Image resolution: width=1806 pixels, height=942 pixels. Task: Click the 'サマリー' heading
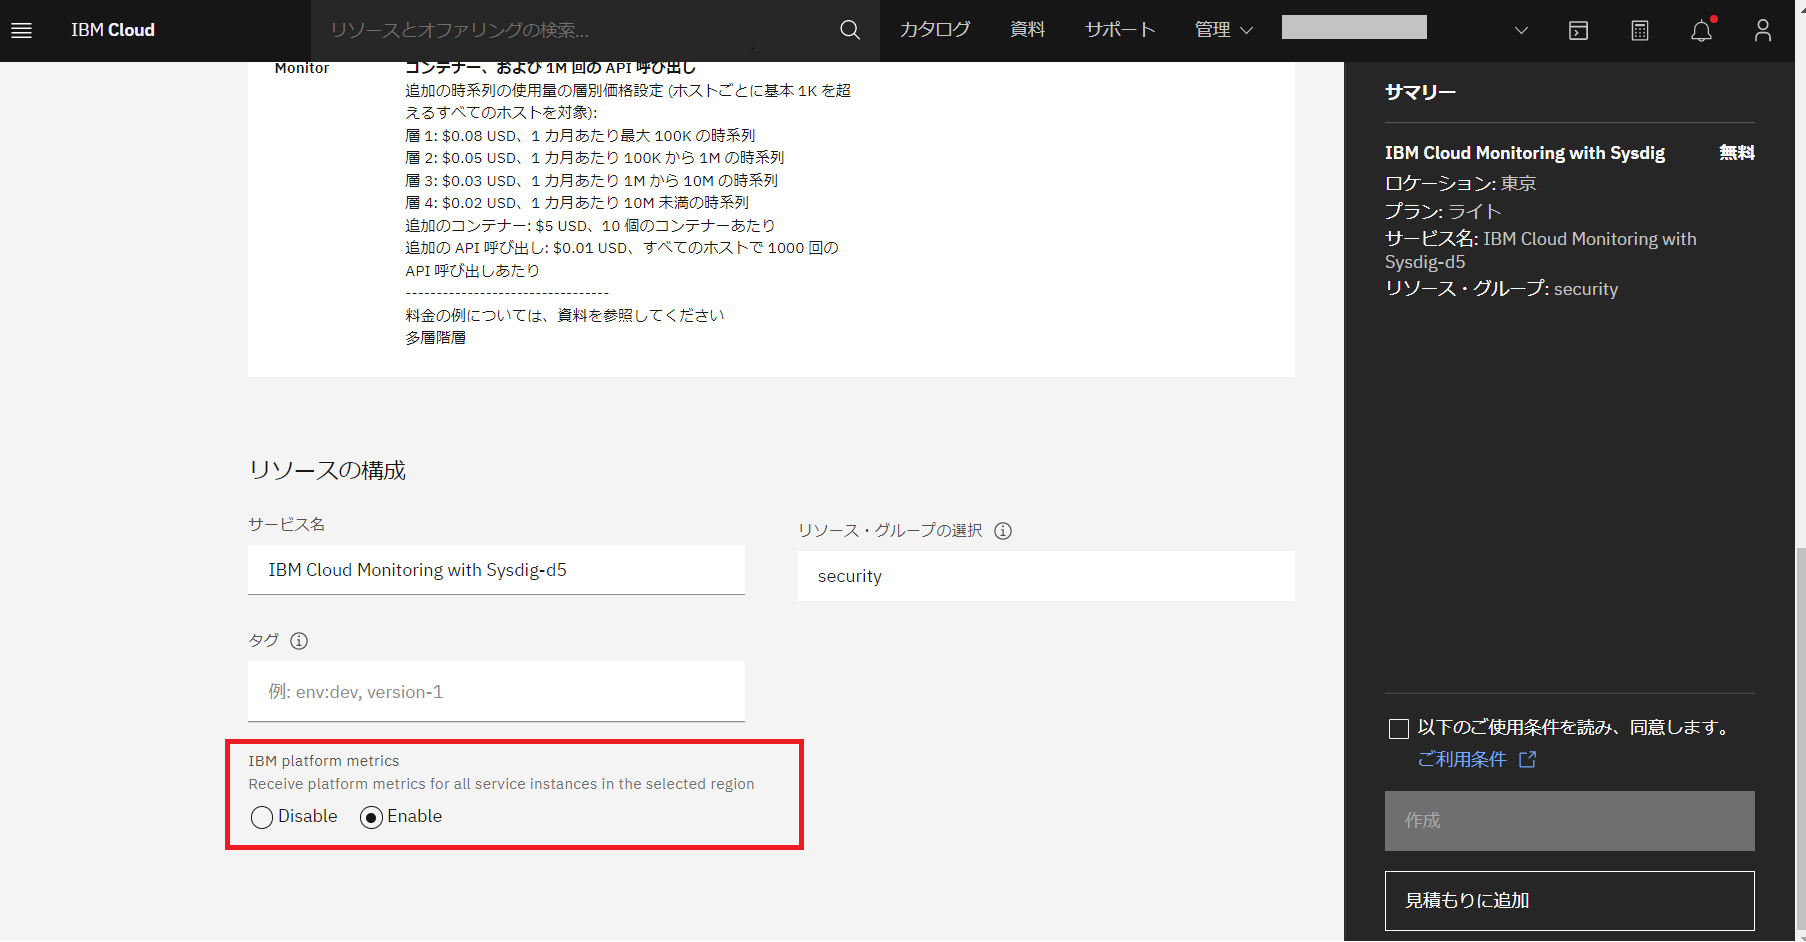pyautogui.click(x=1420, y=92)
